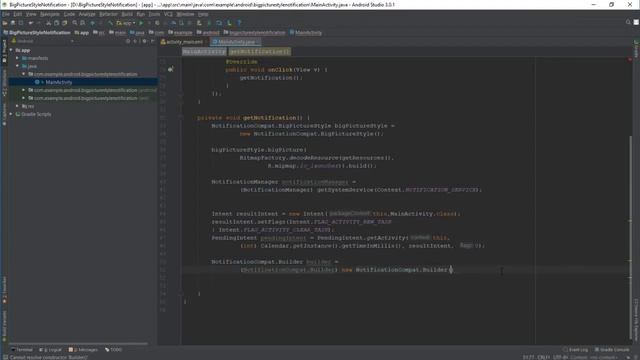This screenshot has width=640, height=360.
Task: Click getNotification() breadcrumb above code editor
Action: tap(260, 52)
